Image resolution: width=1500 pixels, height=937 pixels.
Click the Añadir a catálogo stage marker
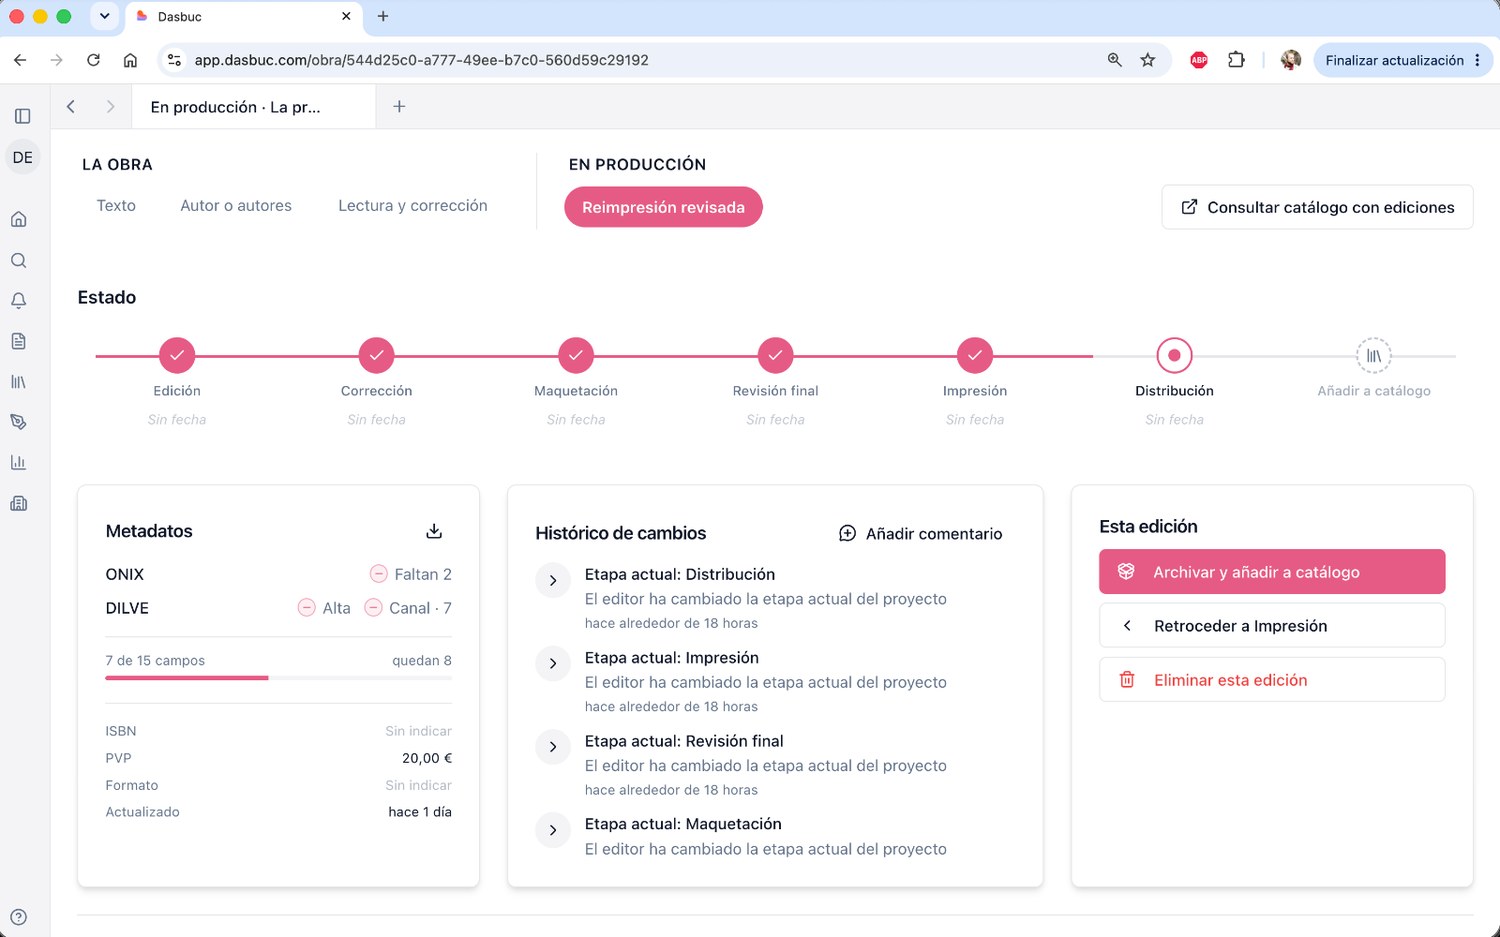click(x=1374, y=355)
